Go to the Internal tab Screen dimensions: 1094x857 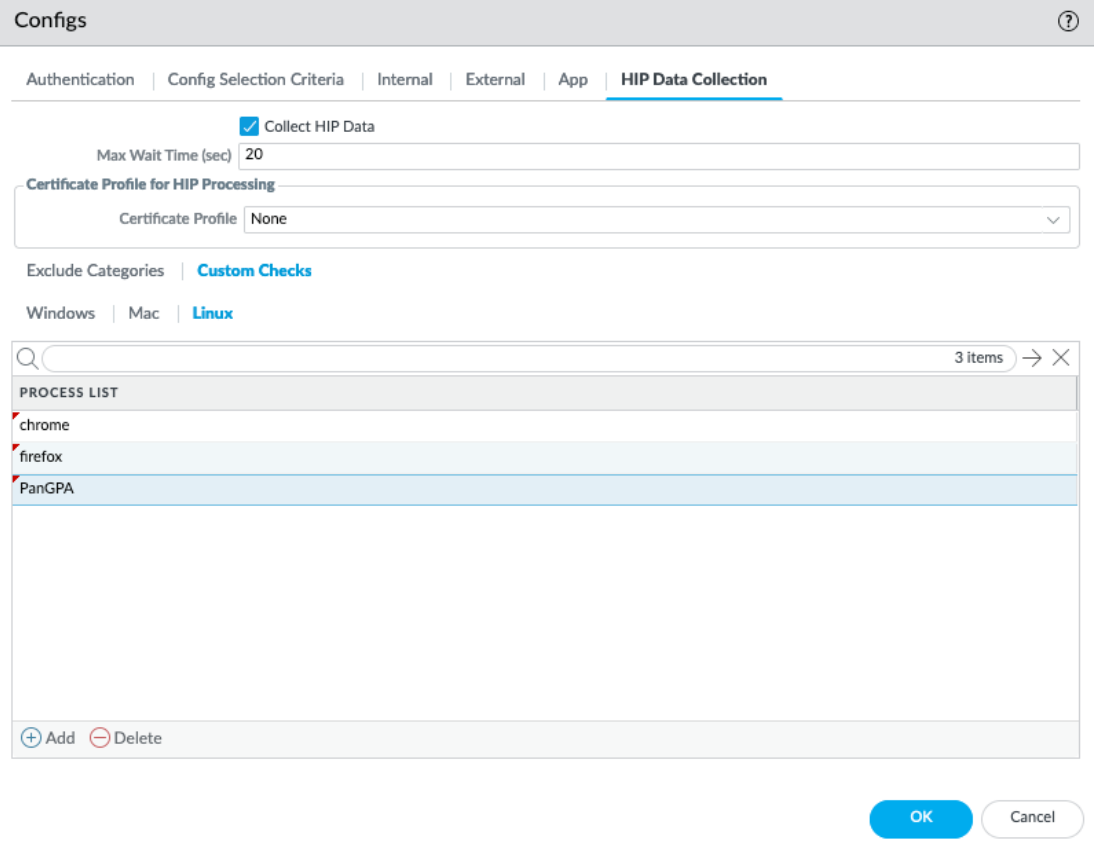[x=404, y=80]
